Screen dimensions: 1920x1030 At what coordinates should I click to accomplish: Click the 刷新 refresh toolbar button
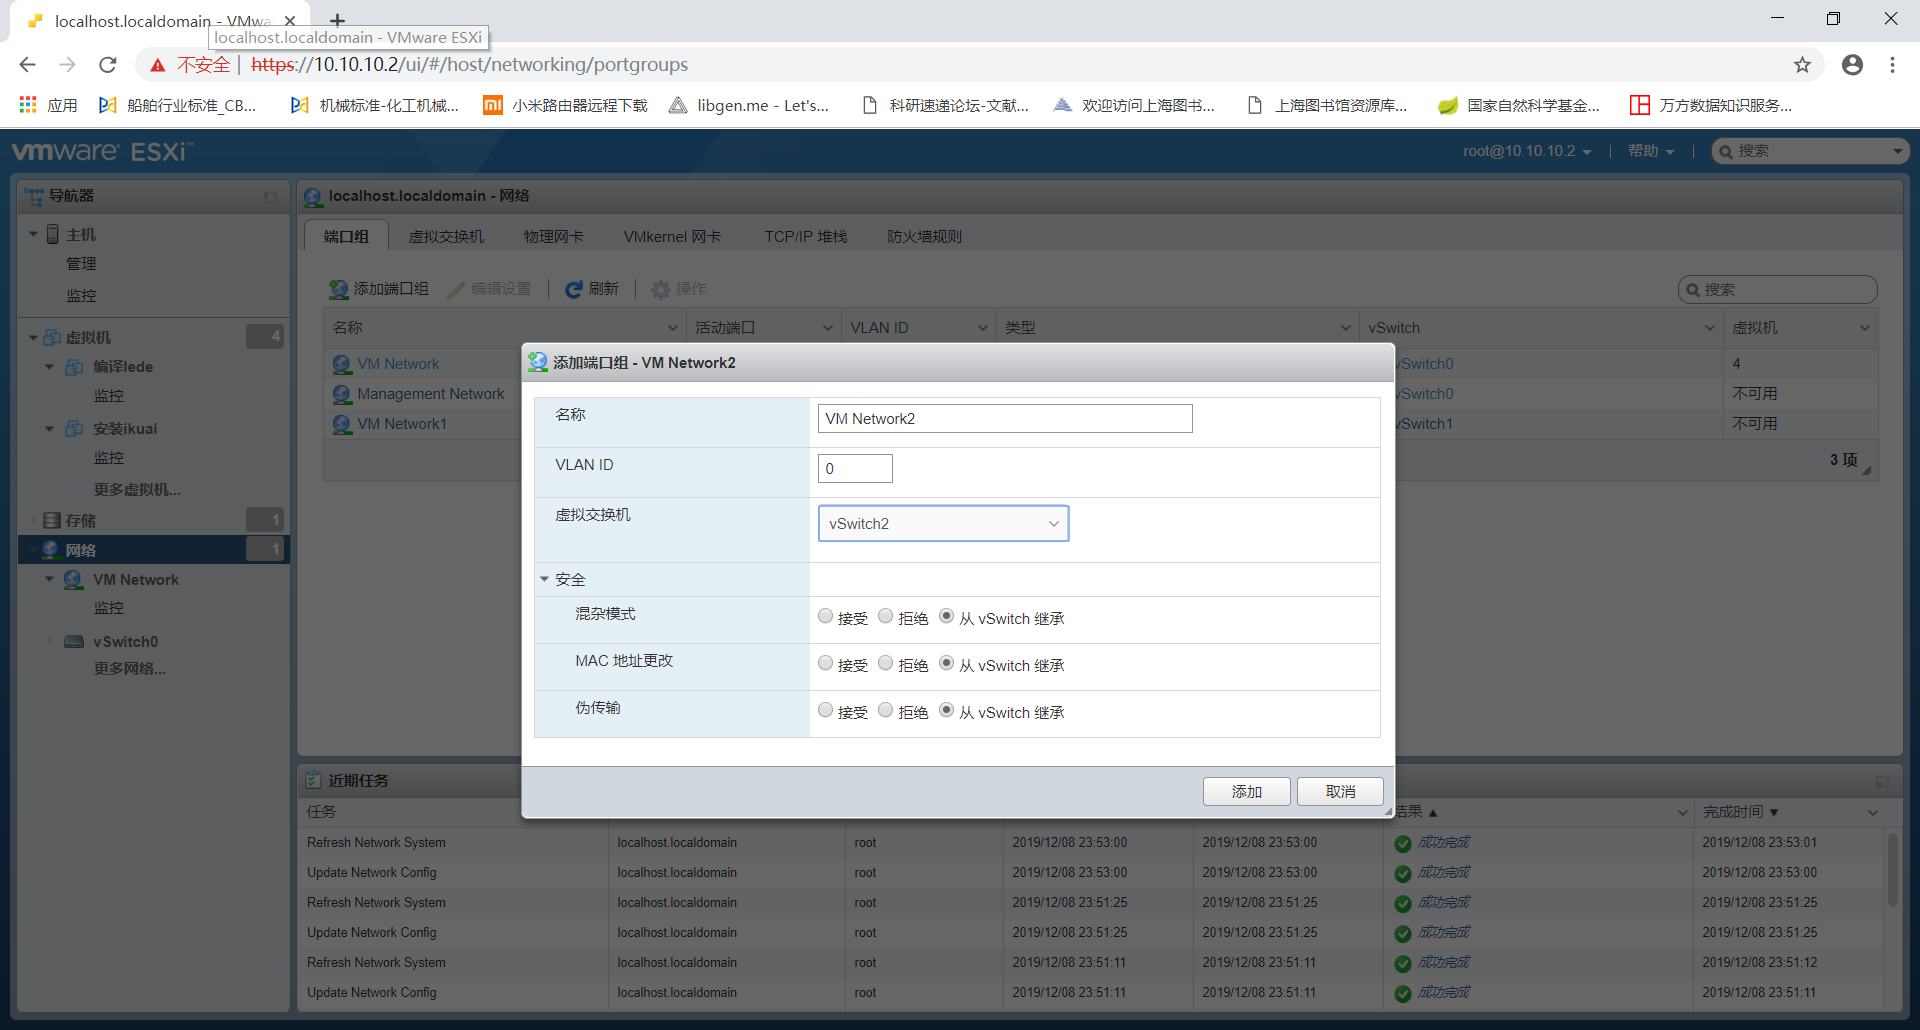pos(592,289)
